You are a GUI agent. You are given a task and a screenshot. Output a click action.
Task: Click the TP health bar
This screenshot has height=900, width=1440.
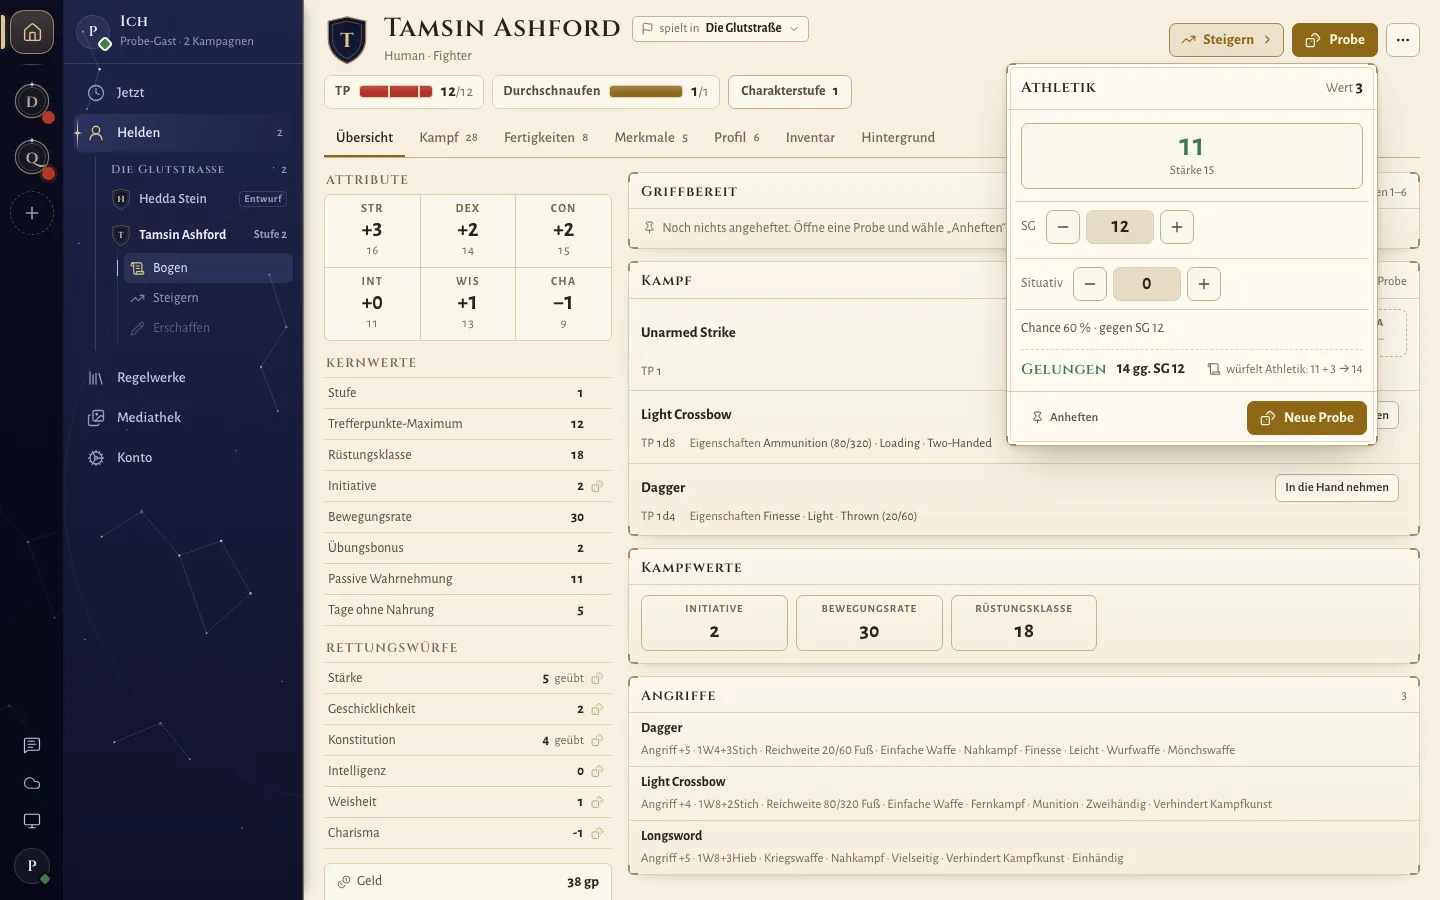point(396,92)
